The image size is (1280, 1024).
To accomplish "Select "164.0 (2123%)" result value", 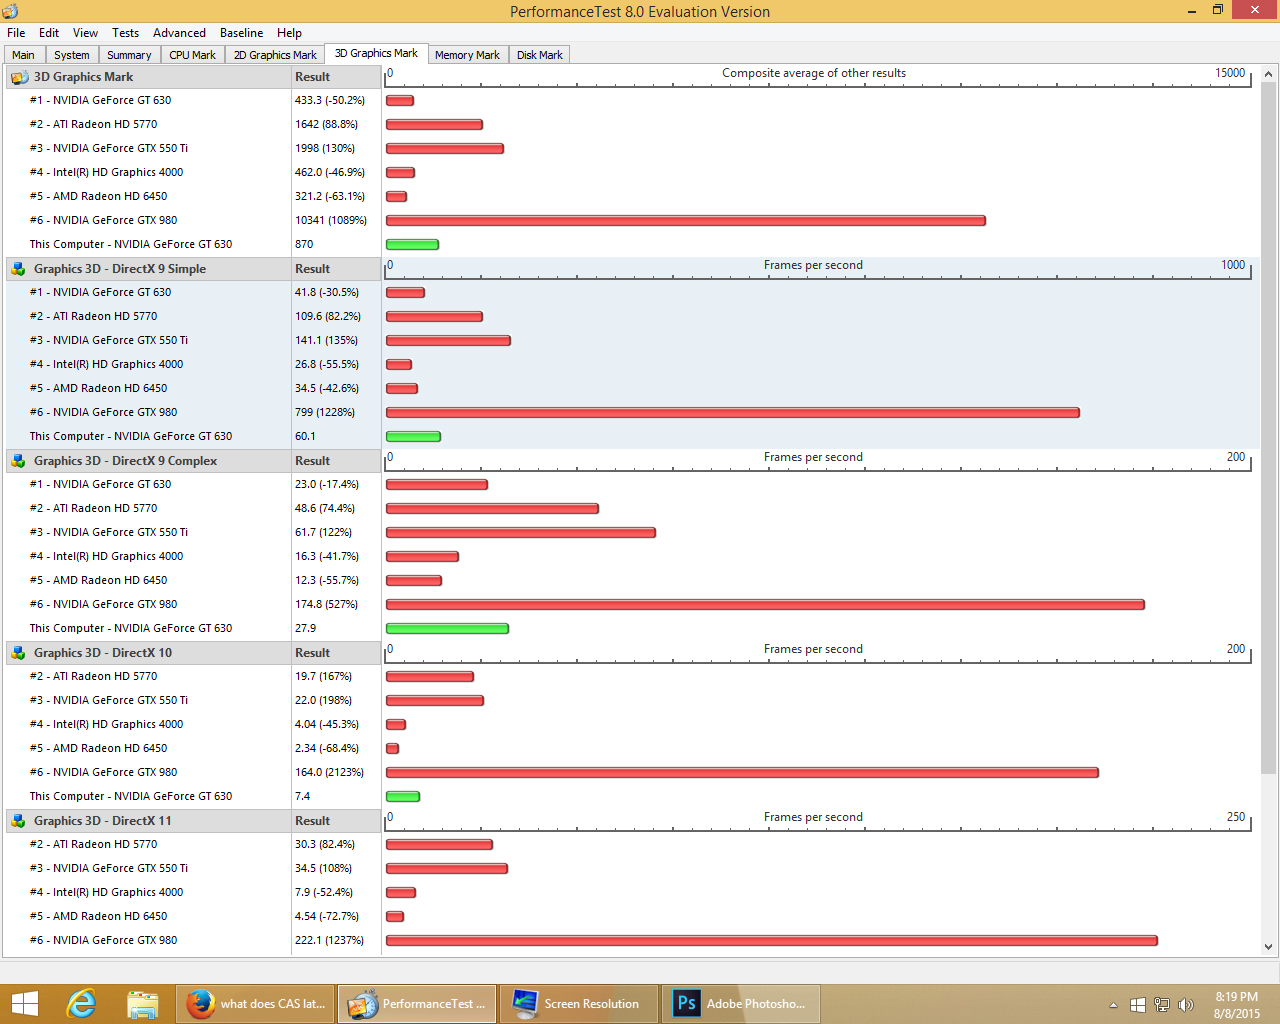I will click(x=329, y=773).
